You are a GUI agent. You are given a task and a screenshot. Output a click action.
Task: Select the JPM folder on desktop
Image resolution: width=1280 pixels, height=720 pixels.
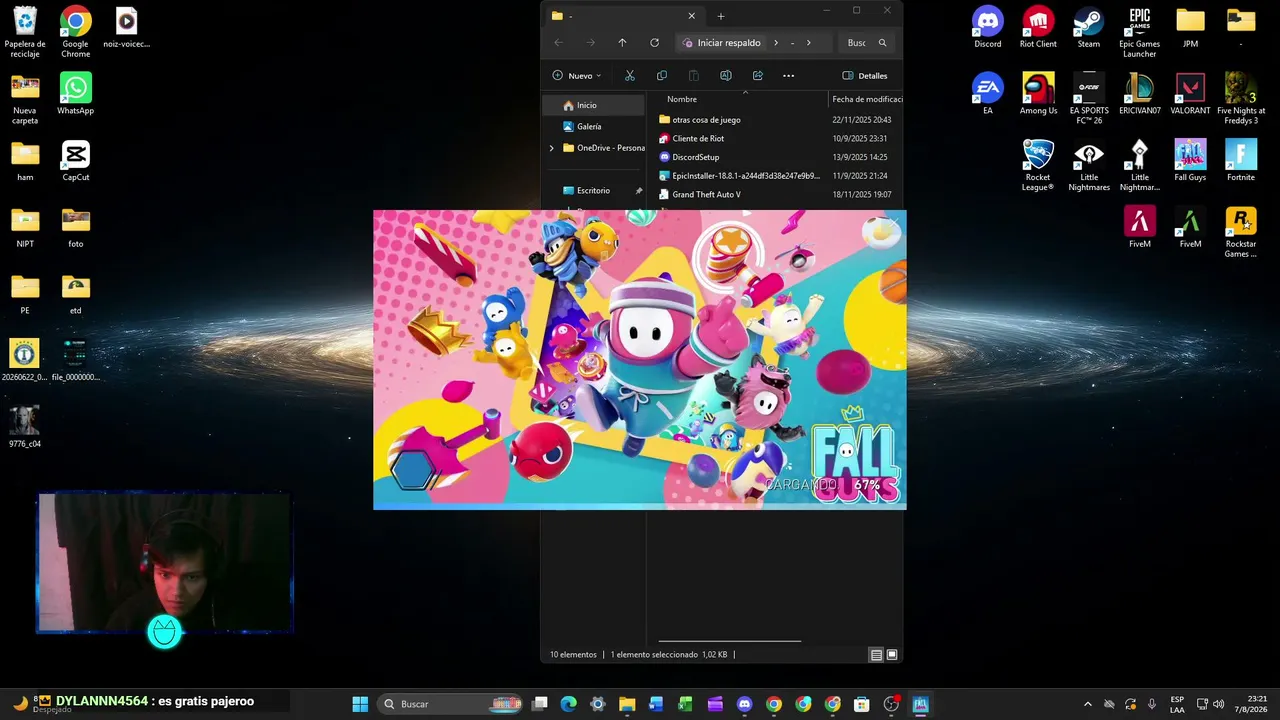pos(1190,28)
